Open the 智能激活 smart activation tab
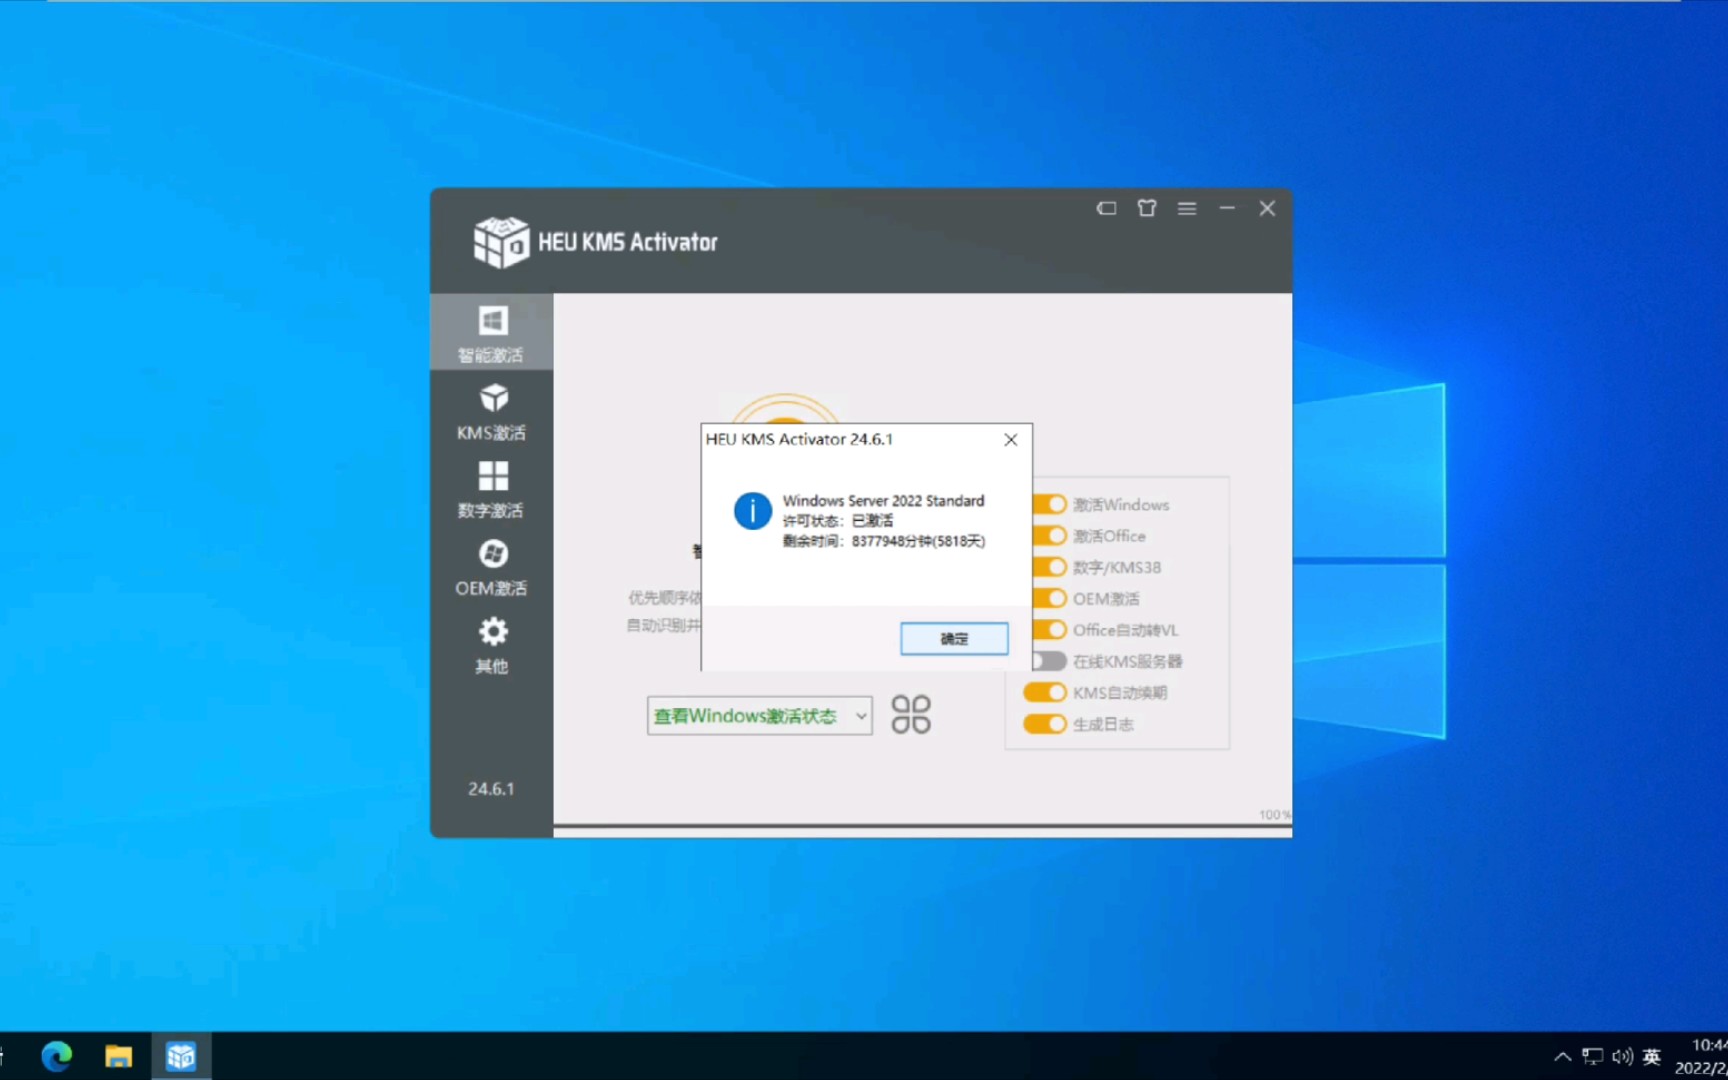 (491, 333)
